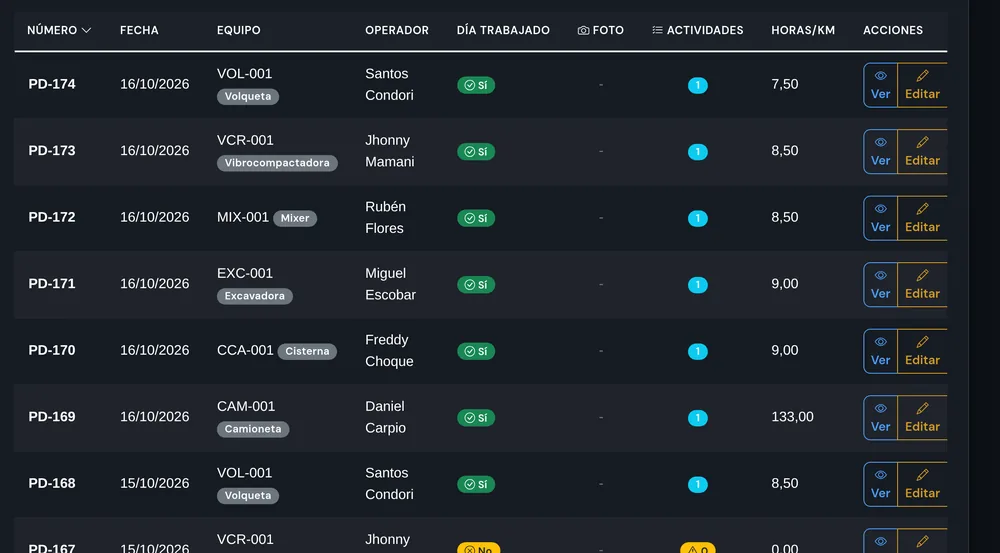Click the Sí badge in row PD-170
Viewport: 1000px width, 553px height.
476,351
